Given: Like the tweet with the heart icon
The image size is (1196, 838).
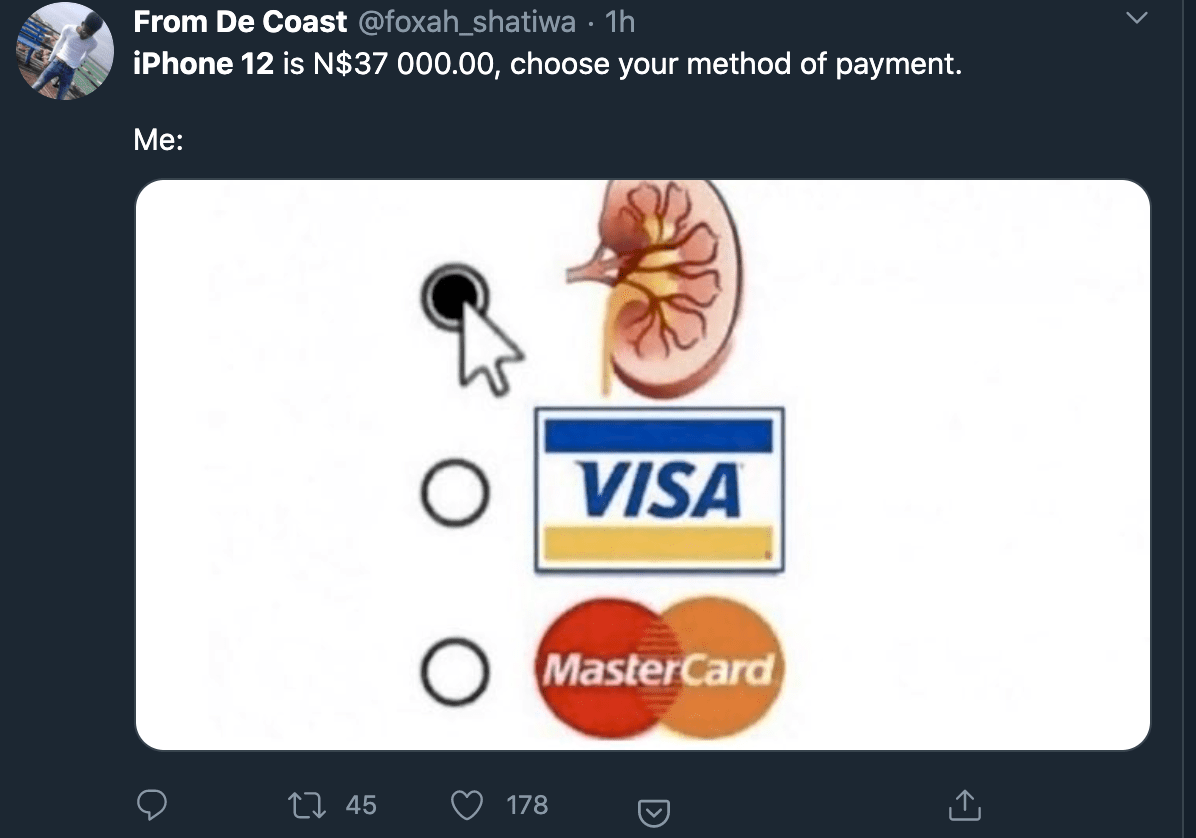Looking at the screenshot, I should (x=467, y=804).
